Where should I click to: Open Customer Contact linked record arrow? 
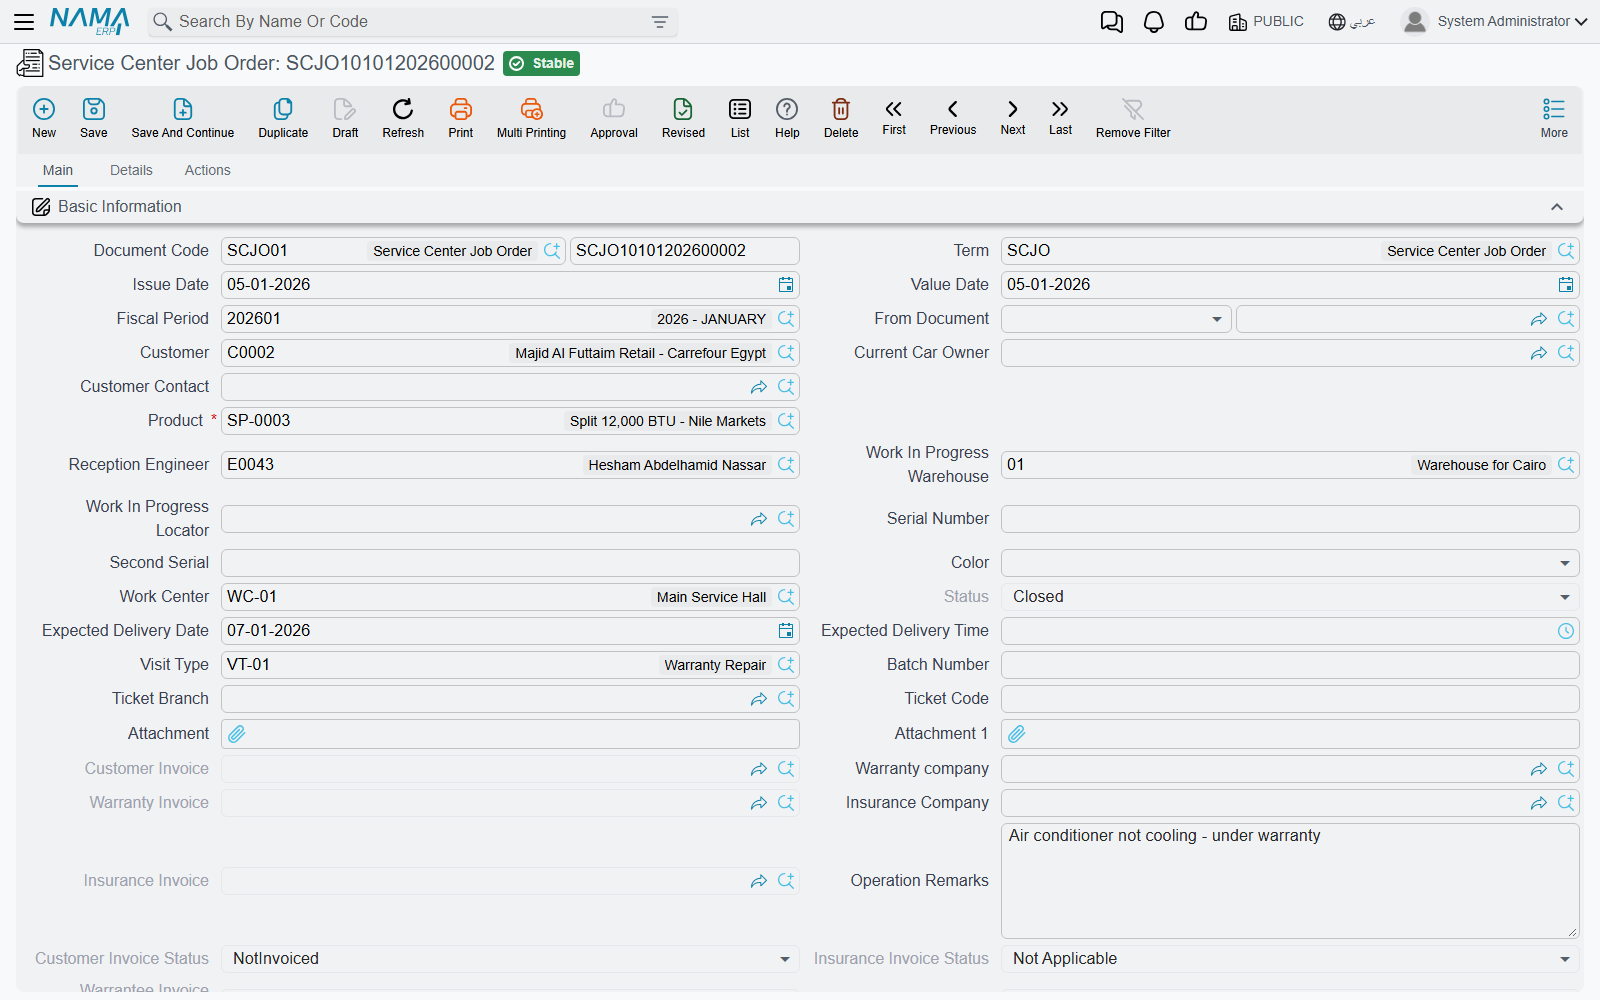[x=759, y=387]
